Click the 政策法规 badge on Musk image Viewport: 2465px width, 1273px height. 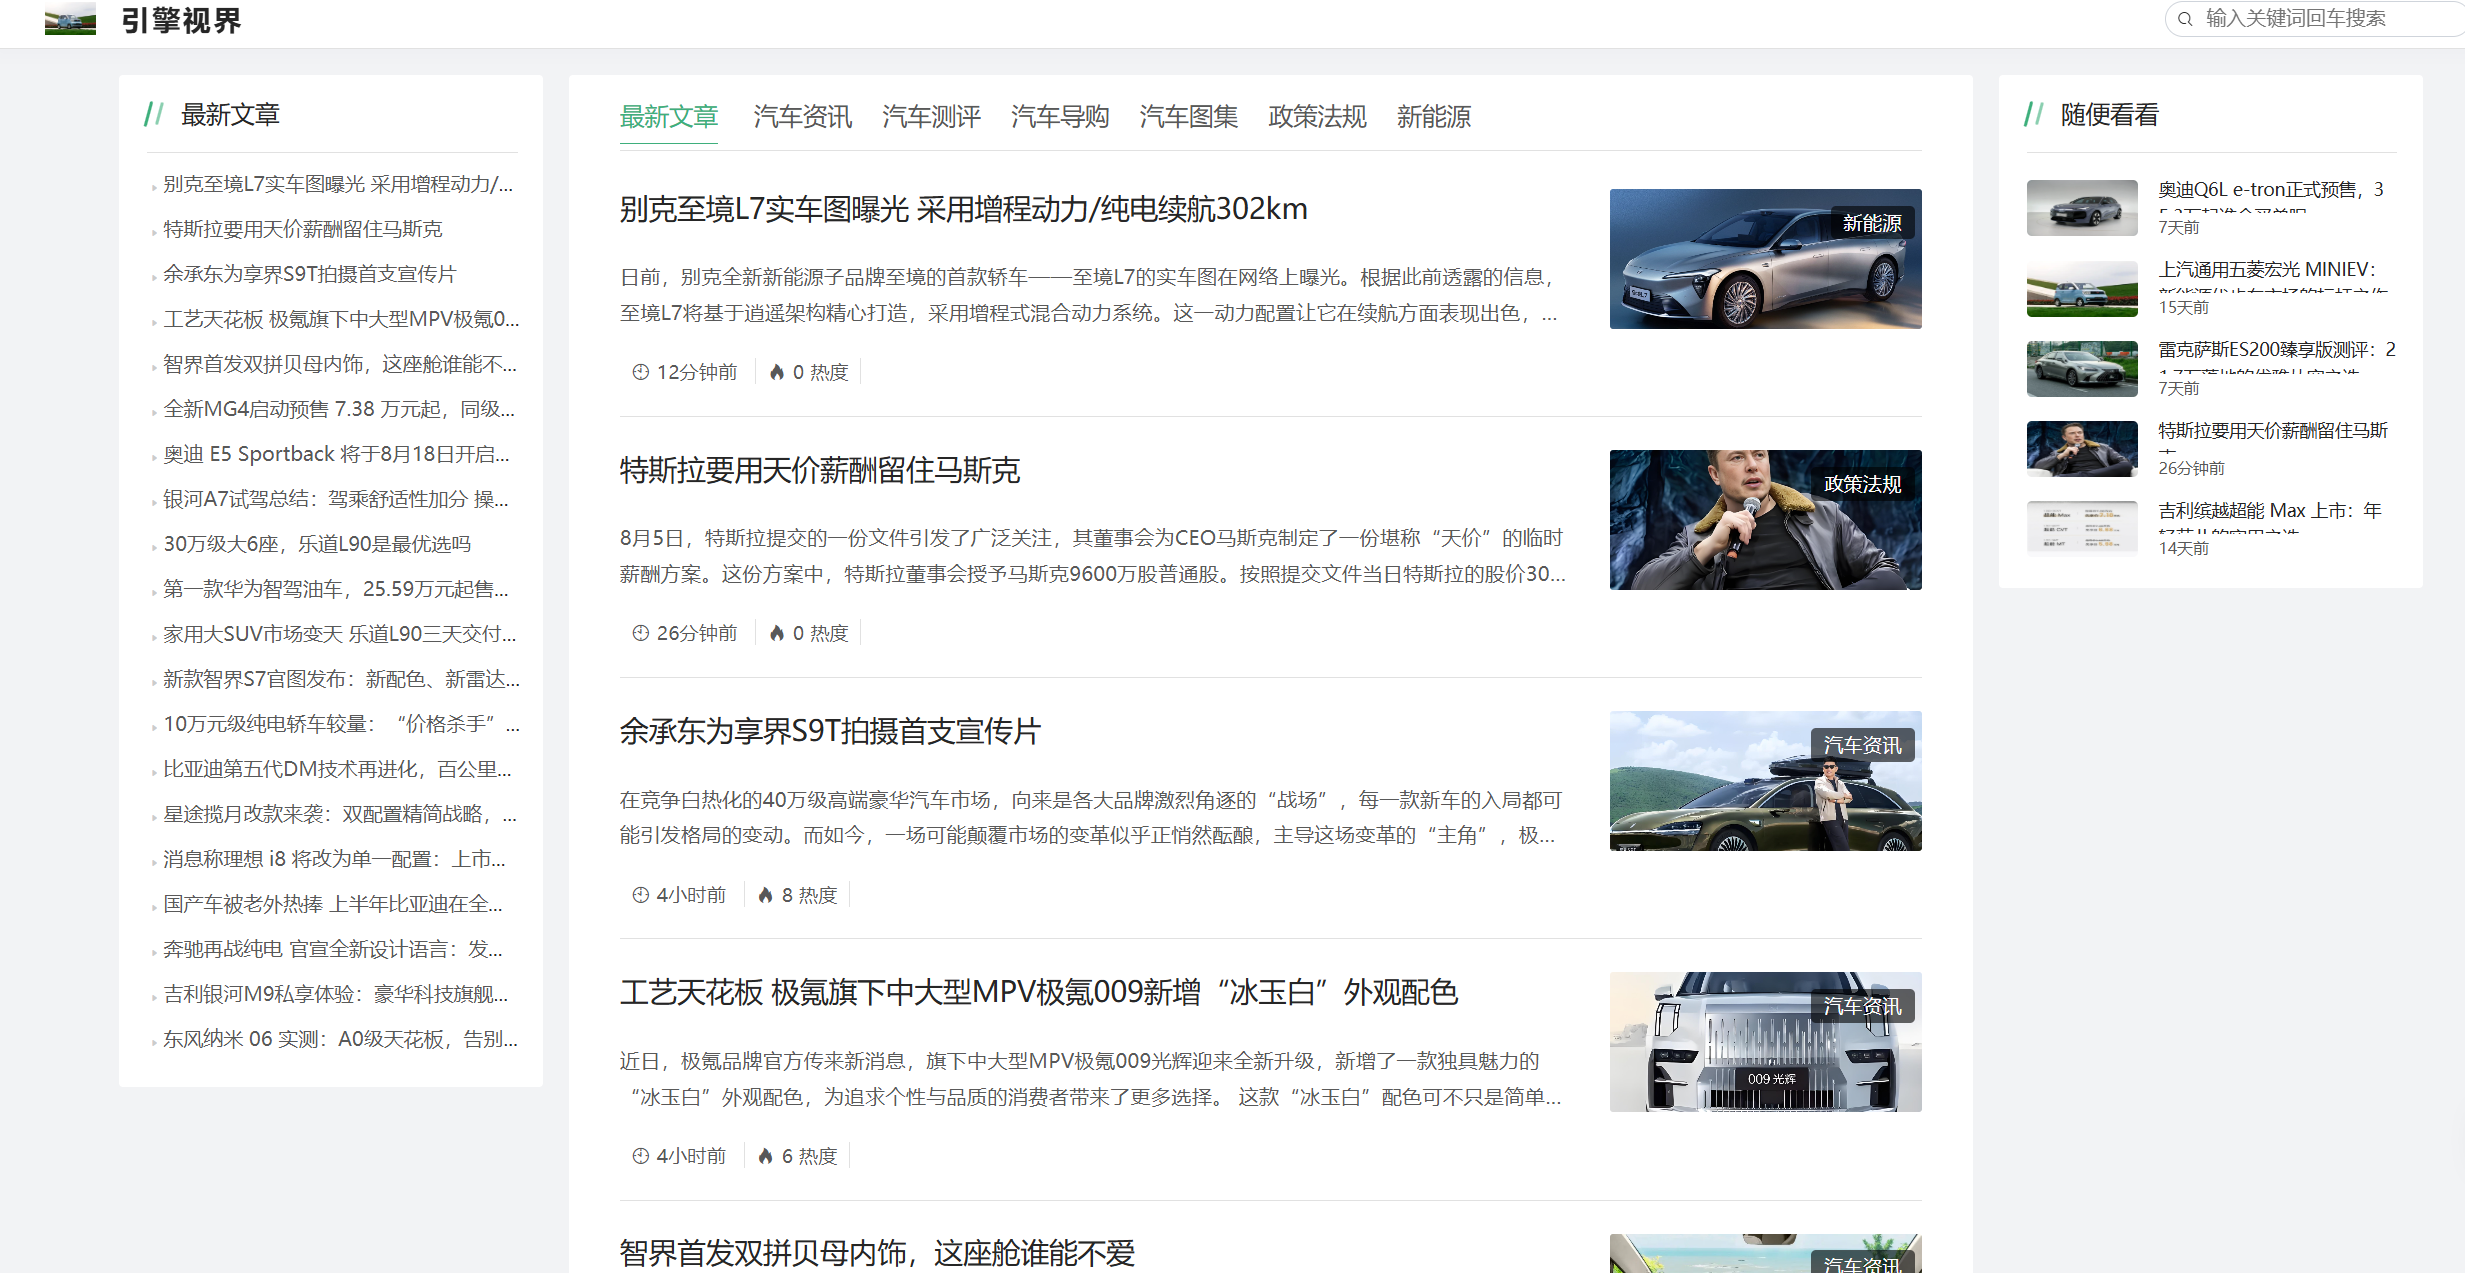tap(1862, 484)
